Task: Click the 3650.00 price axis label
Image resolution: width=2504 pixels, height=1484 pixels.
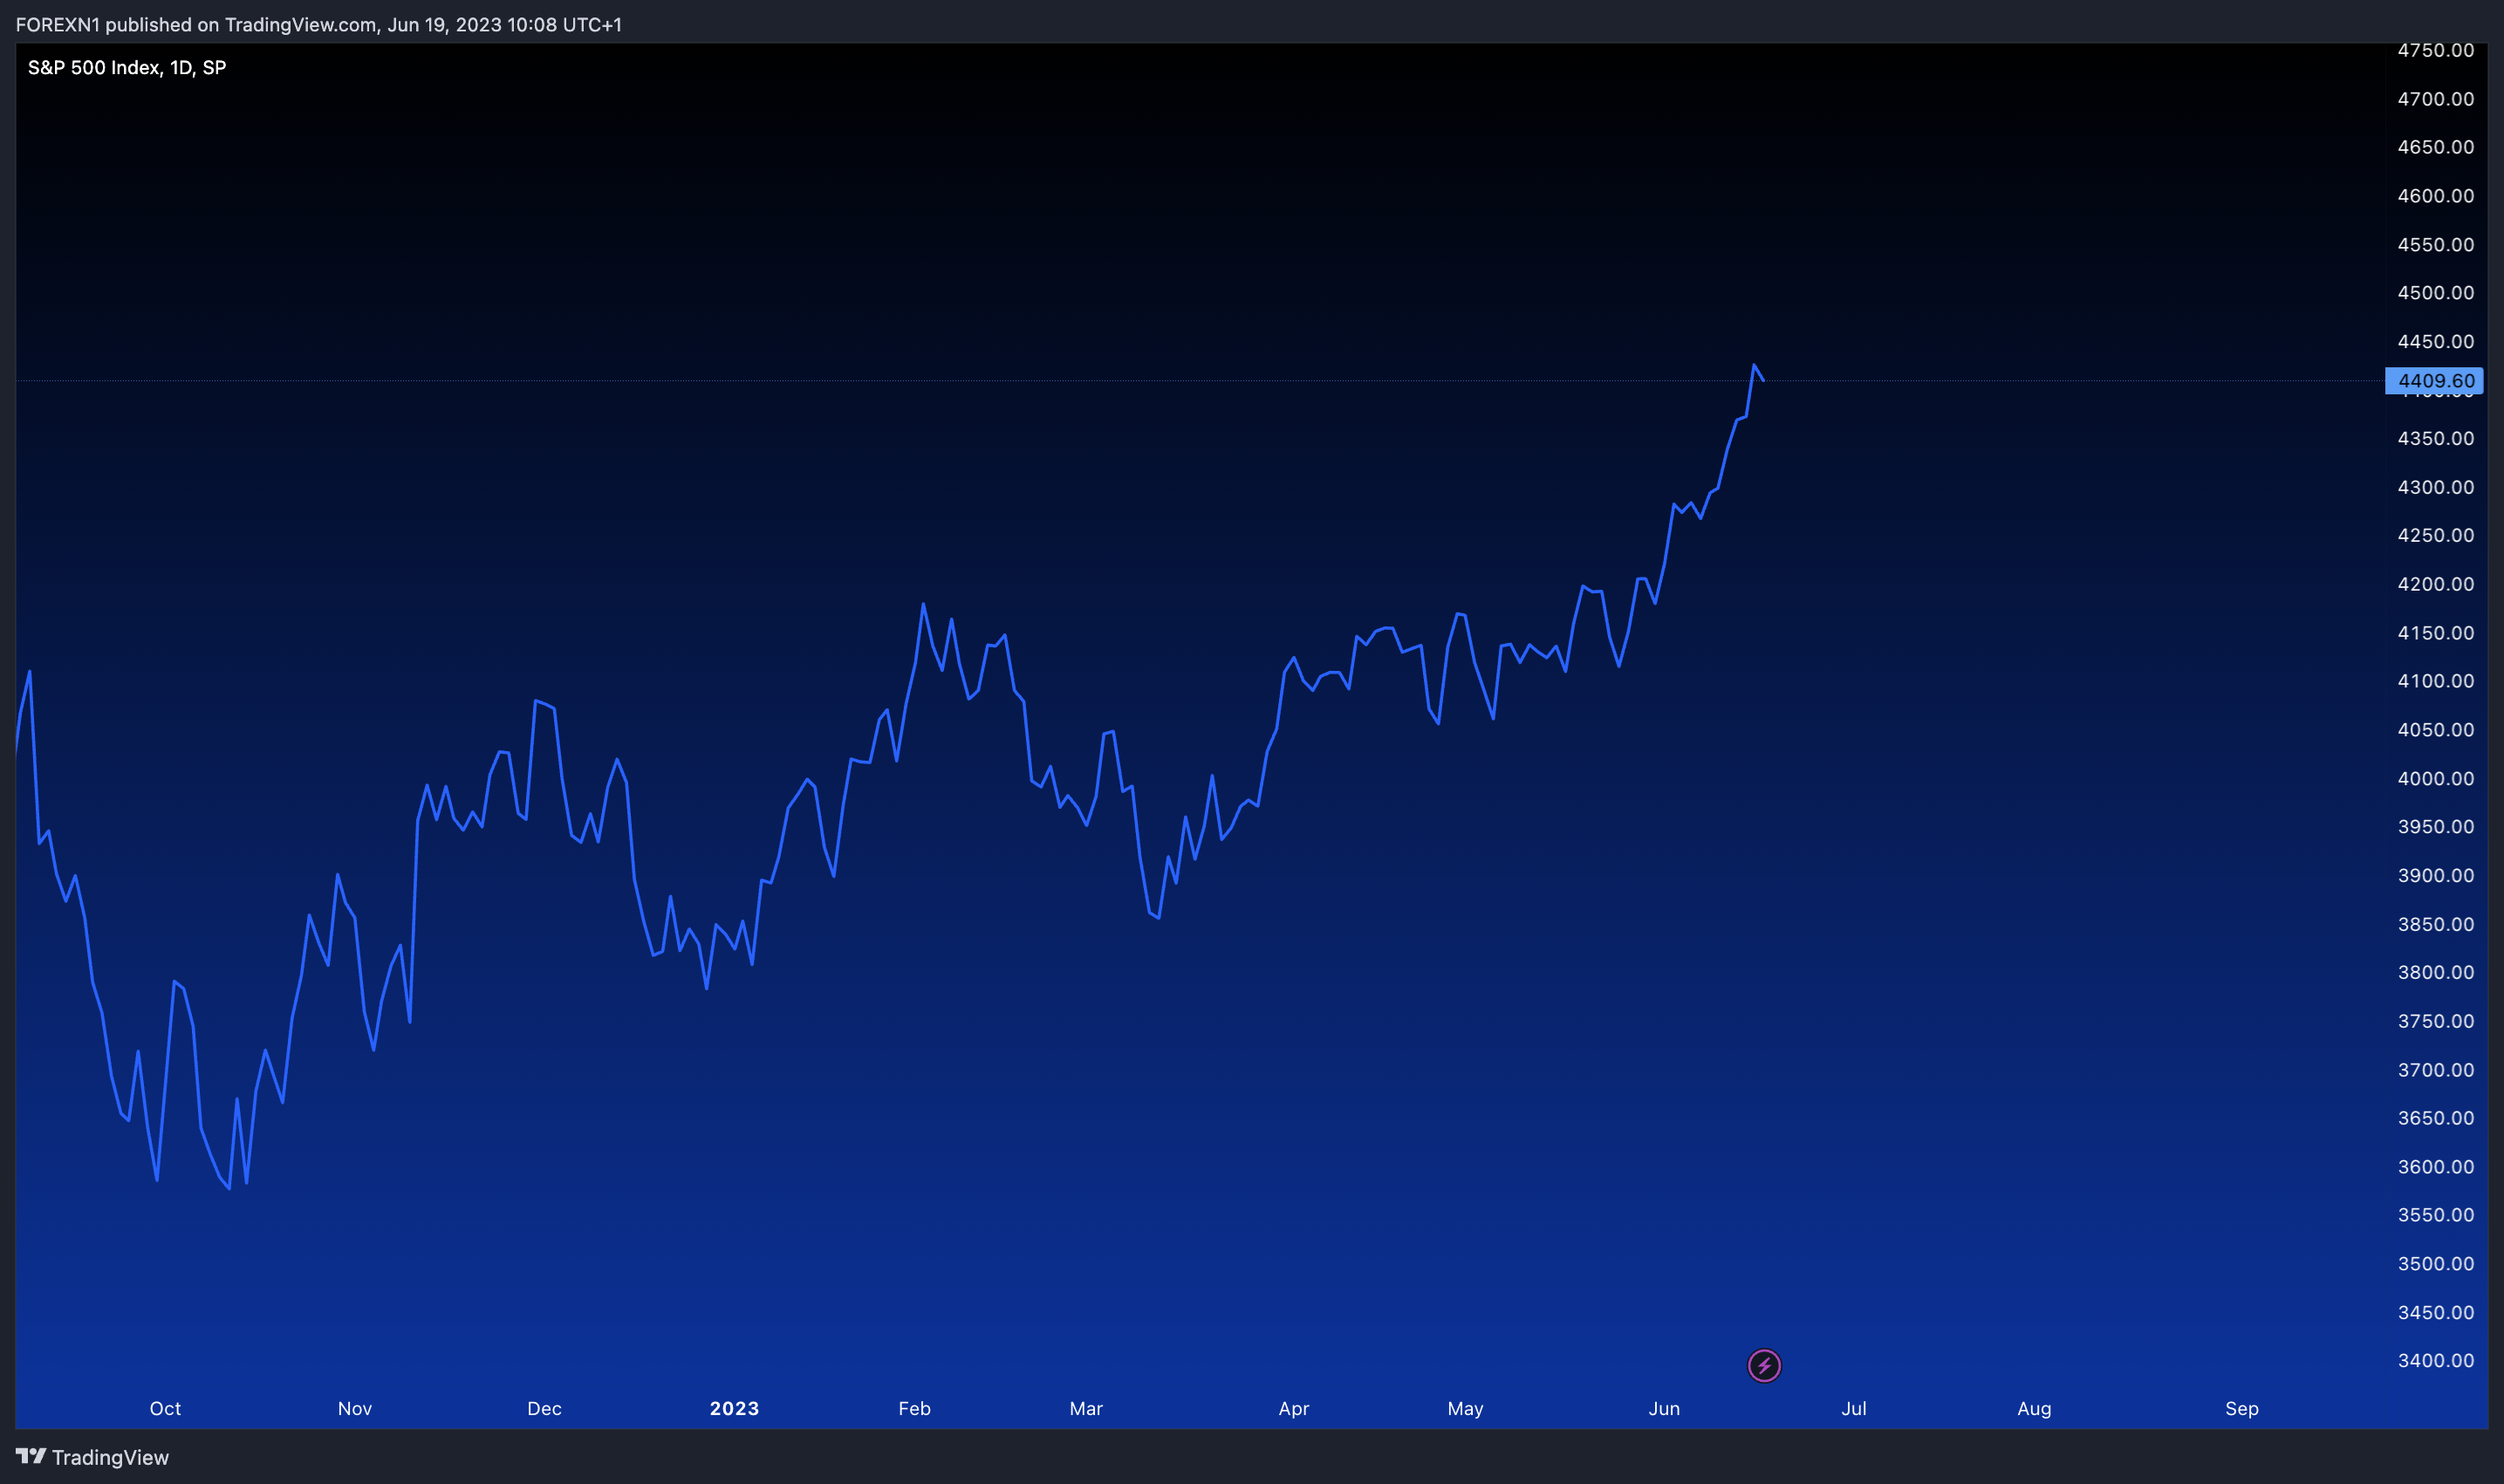Action: (x=2436, y=1119)
